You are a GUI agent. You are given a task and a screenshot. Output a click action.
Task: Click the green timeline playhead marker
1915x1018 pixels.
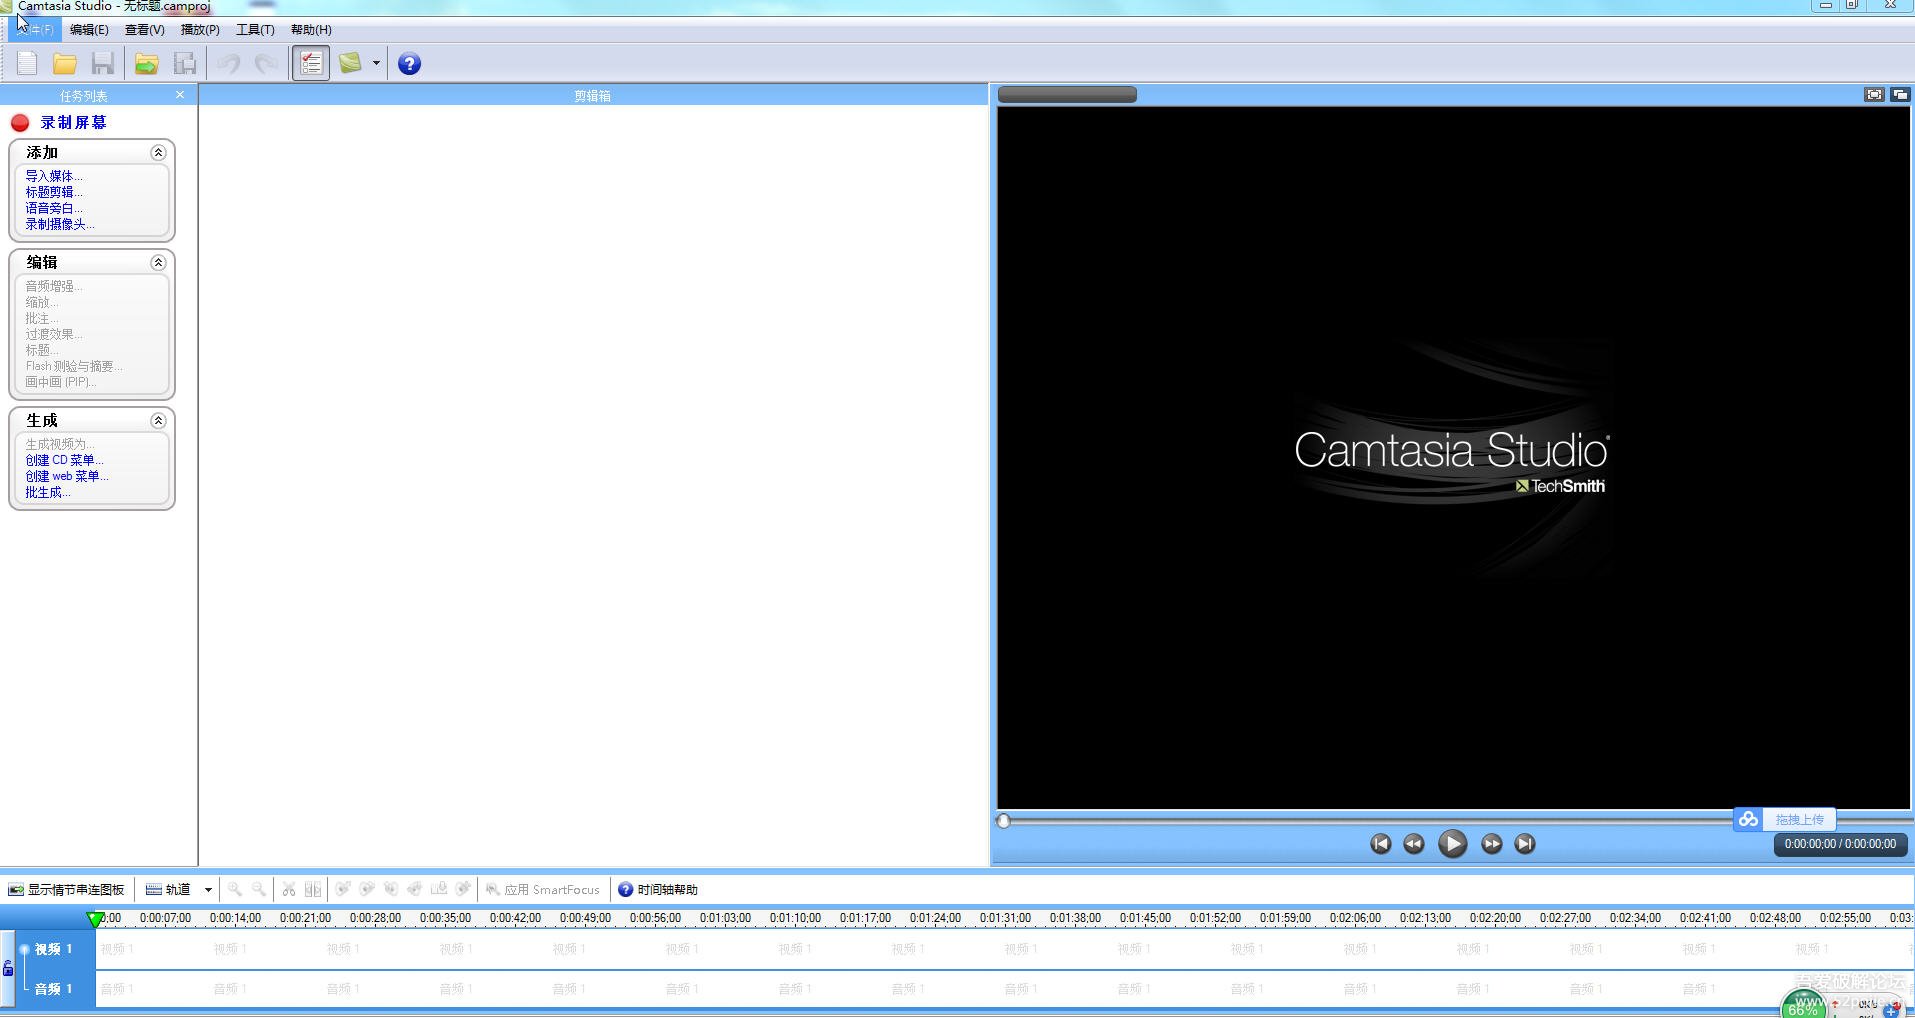(95, 919)
